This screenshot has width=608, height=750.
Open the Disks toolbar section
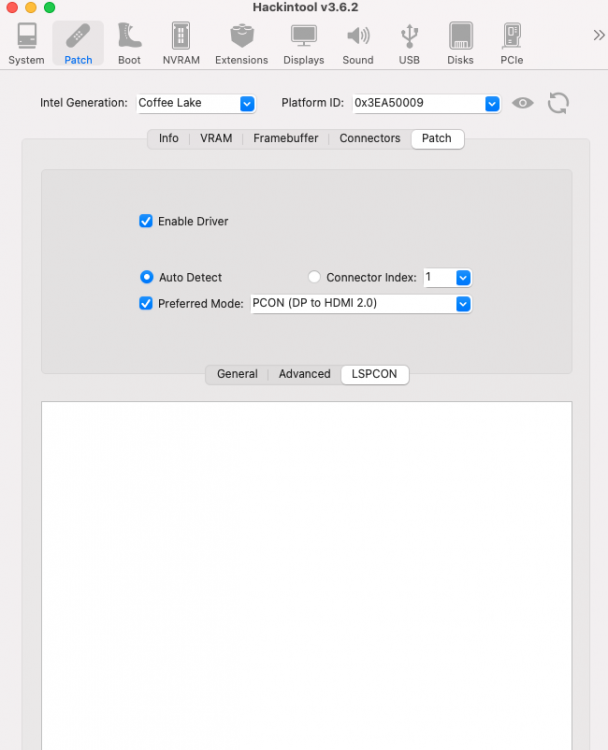(x=460, y=44)
